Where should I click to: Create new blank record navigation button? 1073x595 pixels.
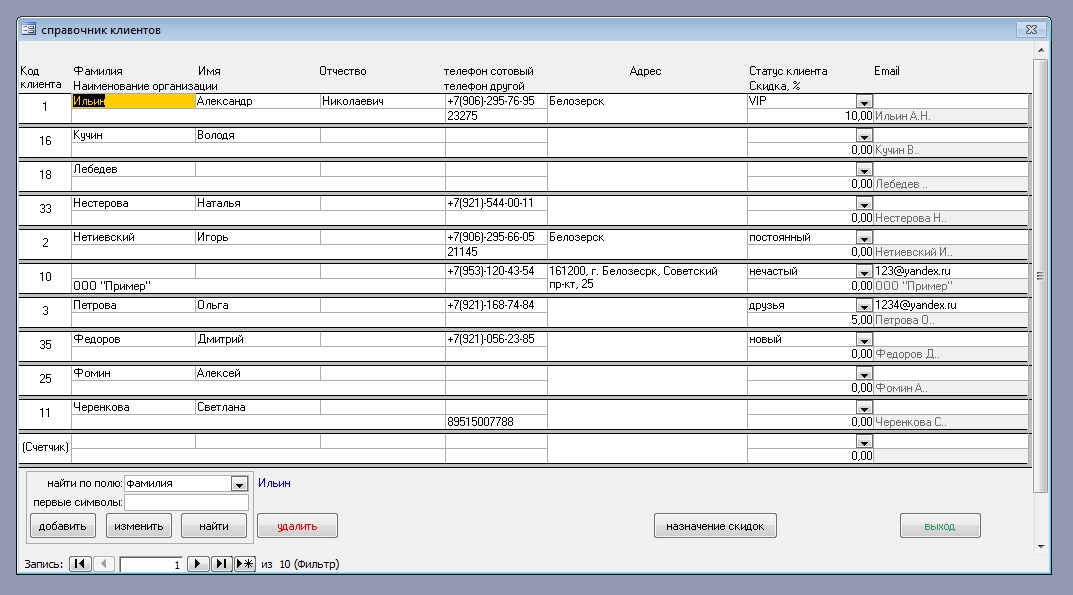(x=245, y=564)
